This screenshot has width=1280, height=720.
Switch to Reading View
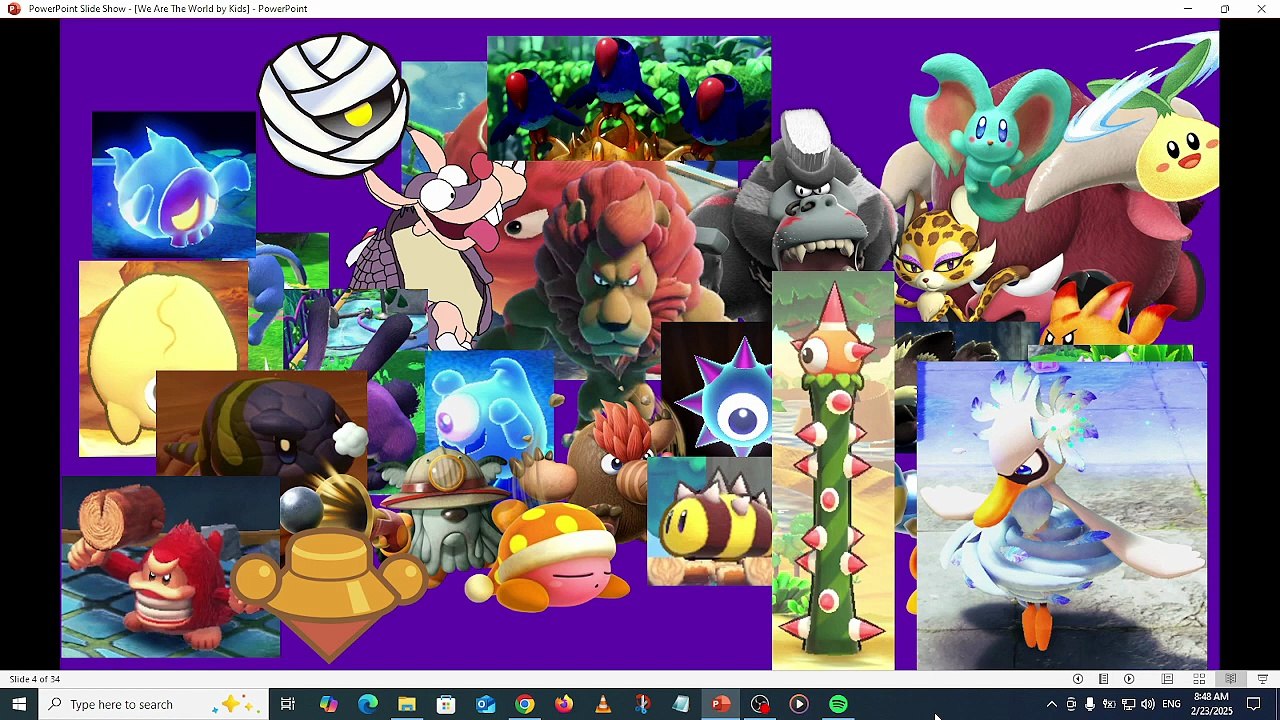(x=1231, y=679)
